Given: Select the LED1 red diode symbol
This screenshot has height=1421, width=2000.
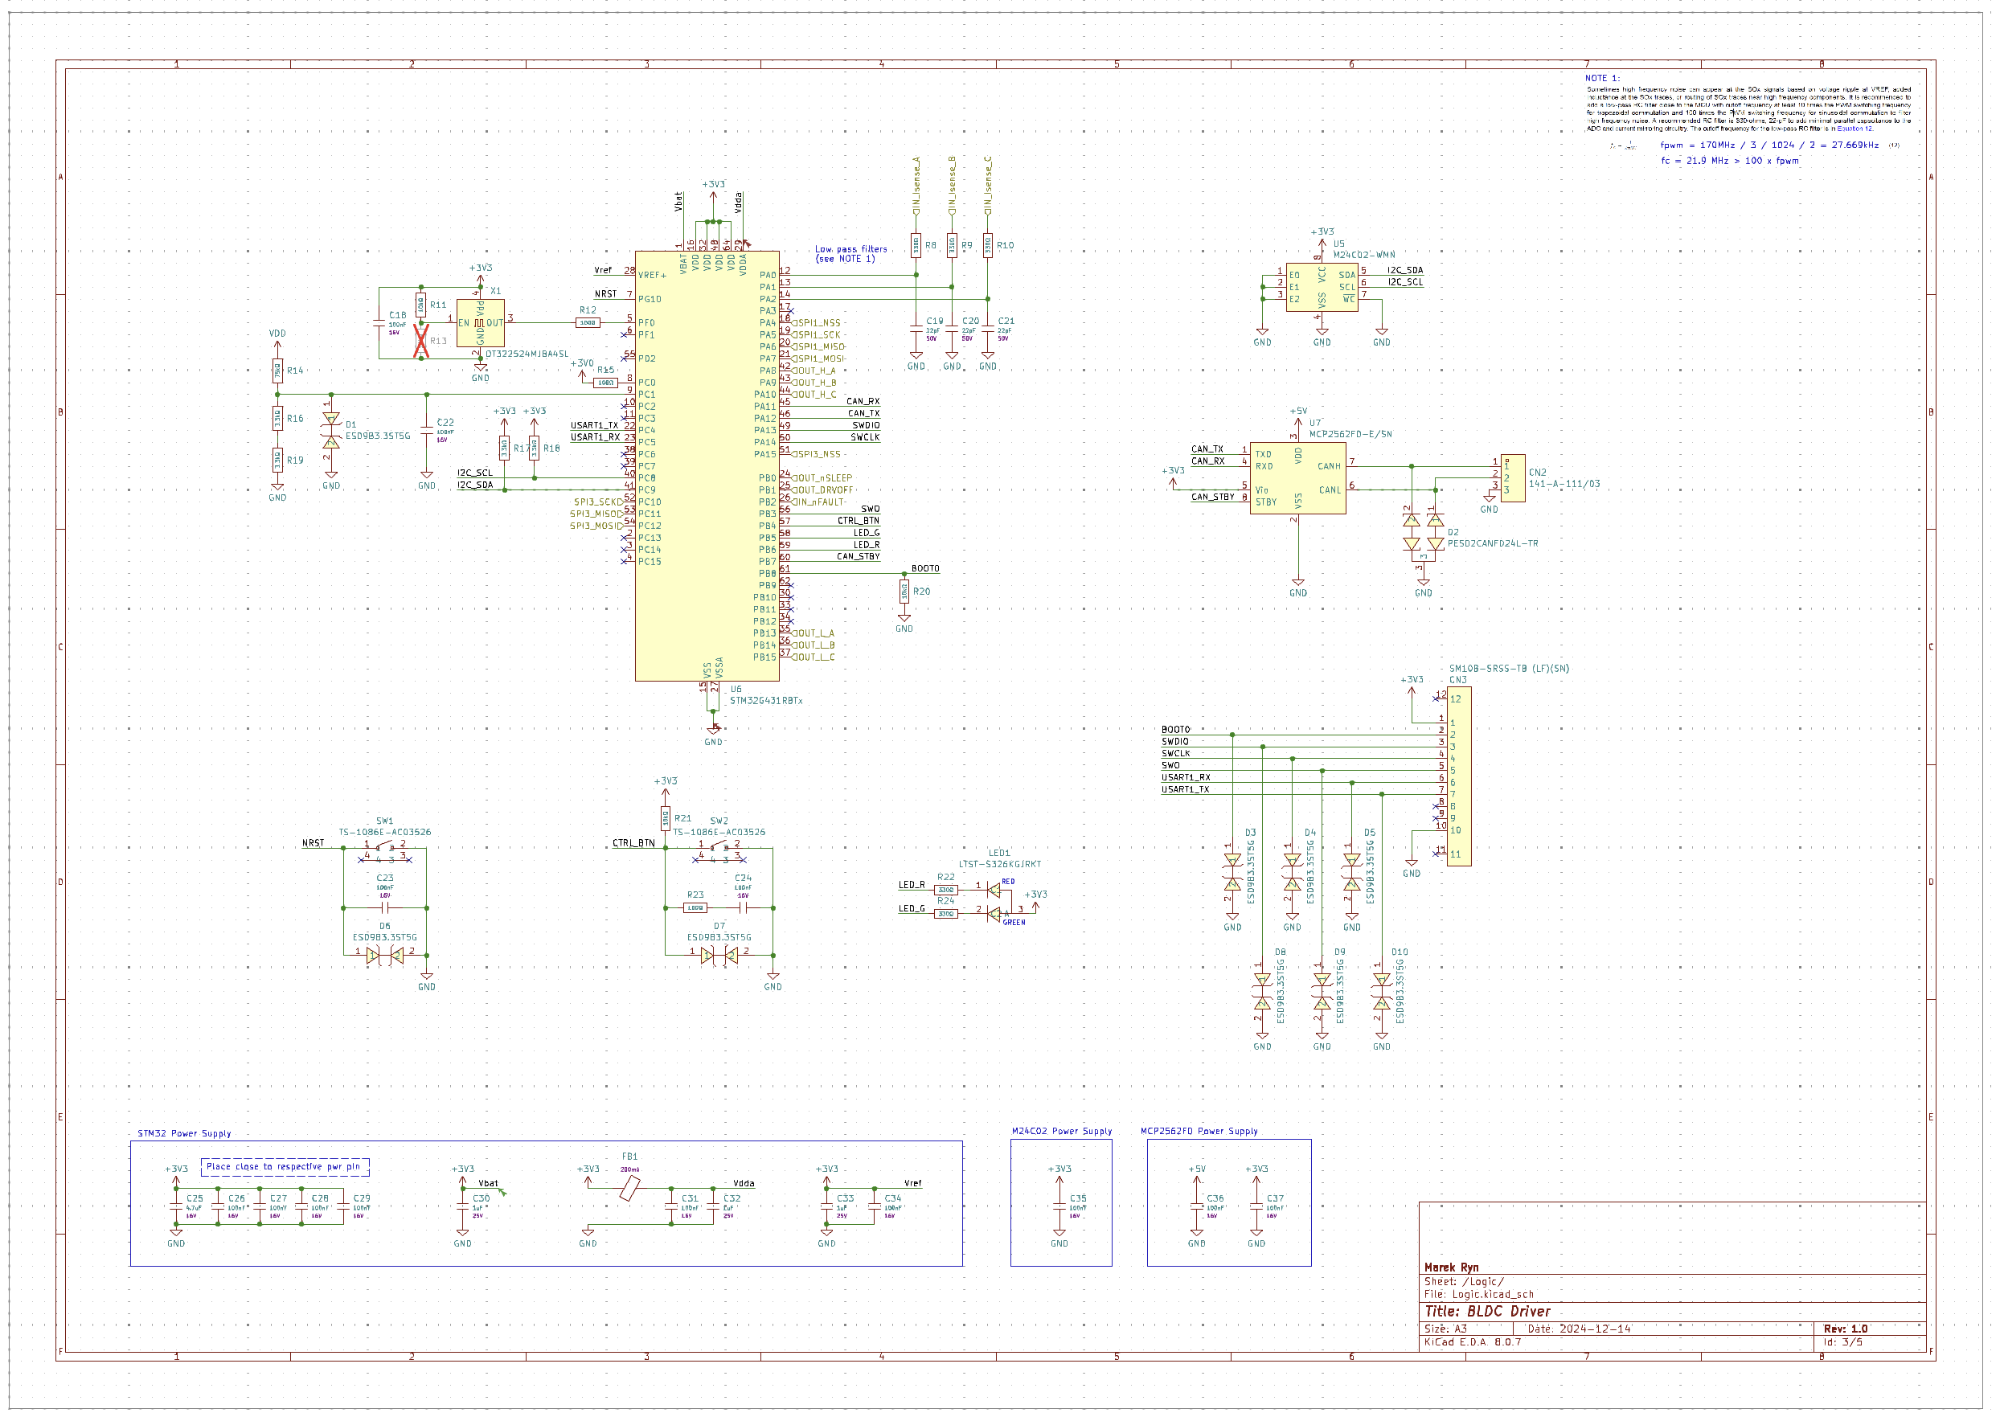Looking at the screenshot, I should pyautogui.click(x=993, y=888).
